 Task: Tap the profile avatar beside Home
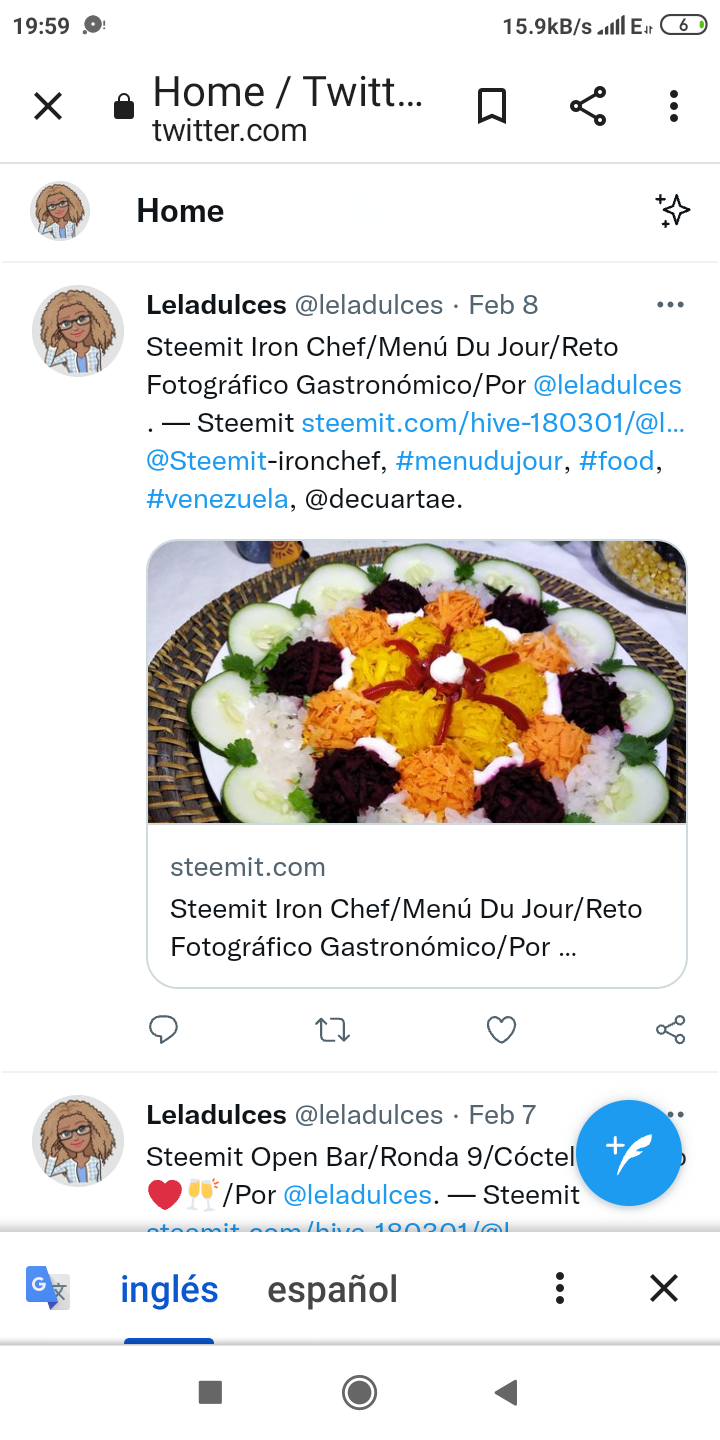pos(61,211)
